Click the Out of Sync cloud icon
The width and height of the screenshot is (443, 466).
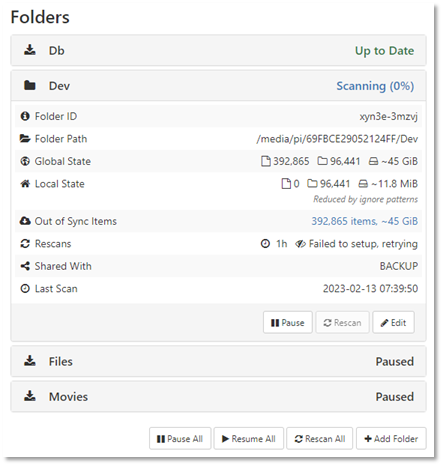pos(25,221)
